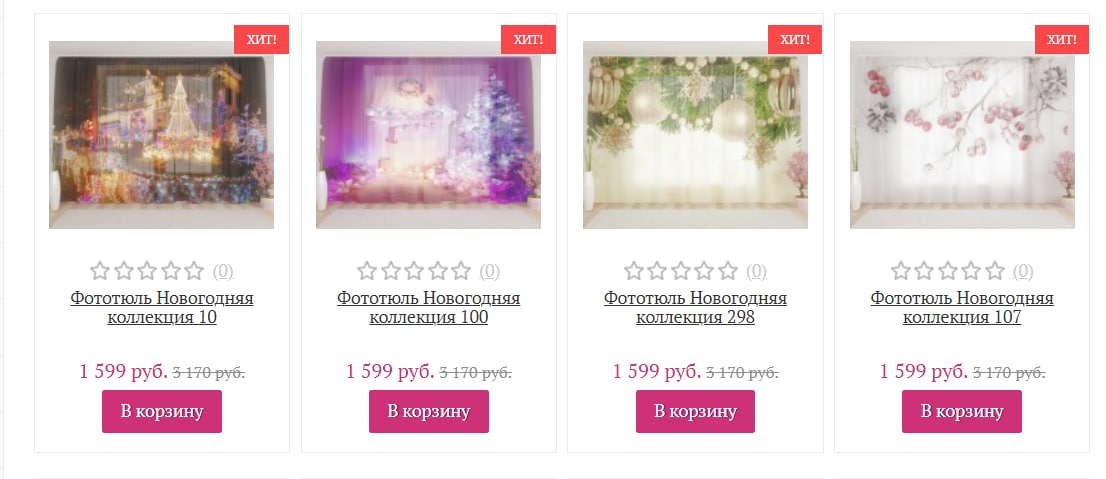The width and height of the screenshot is (1106, 479).
Task: Open the Christmas lights curtain thumbnail
Action: 162,135
